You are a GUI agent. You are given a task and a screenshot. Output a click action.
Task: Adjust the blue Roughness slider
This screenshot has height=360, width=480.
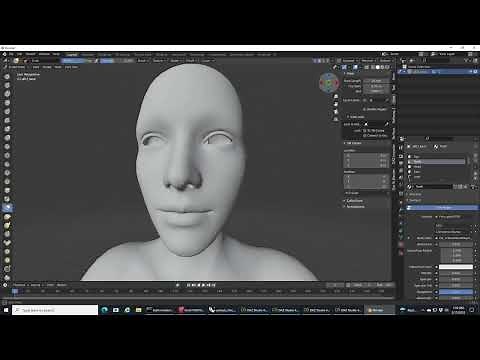coord(456,292)
